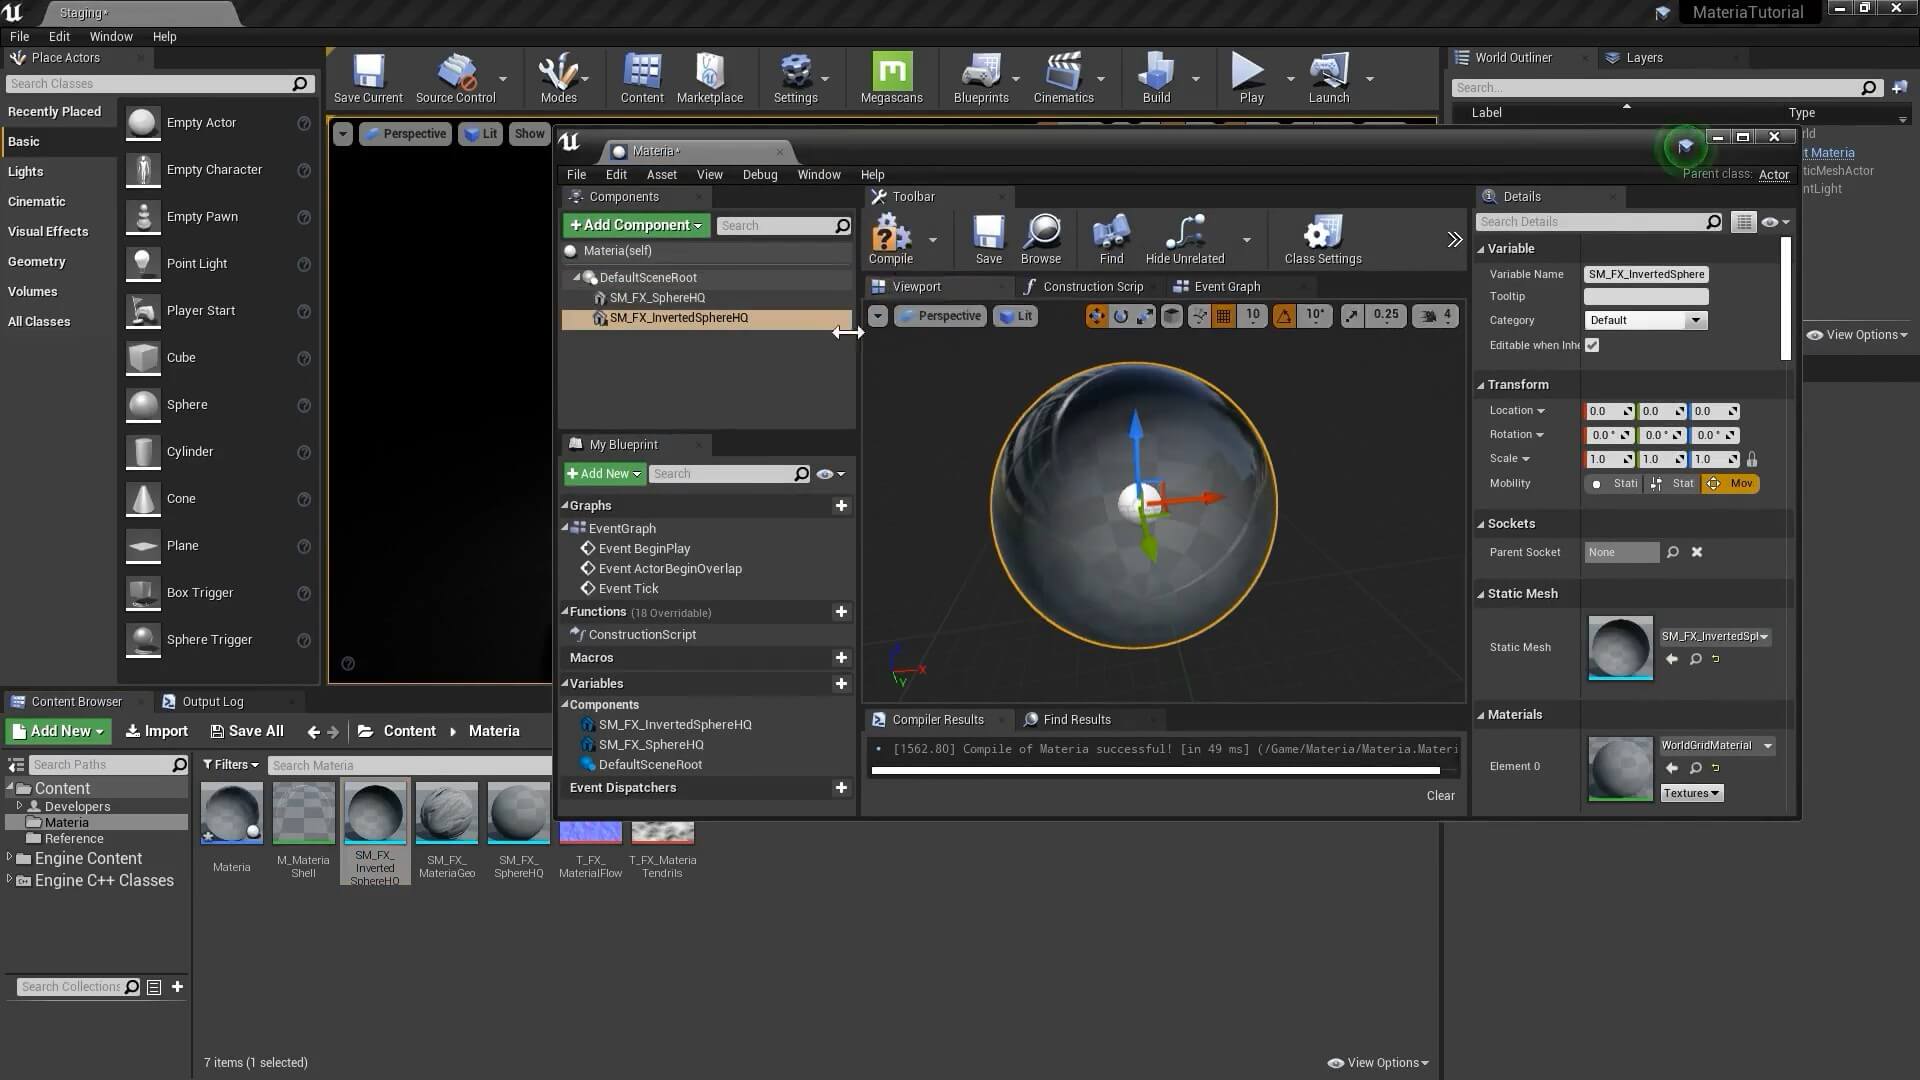Click the Launch toolbar icon
The height and width of the screenshot is (1080, 1920).
(x=1328, y=78)
